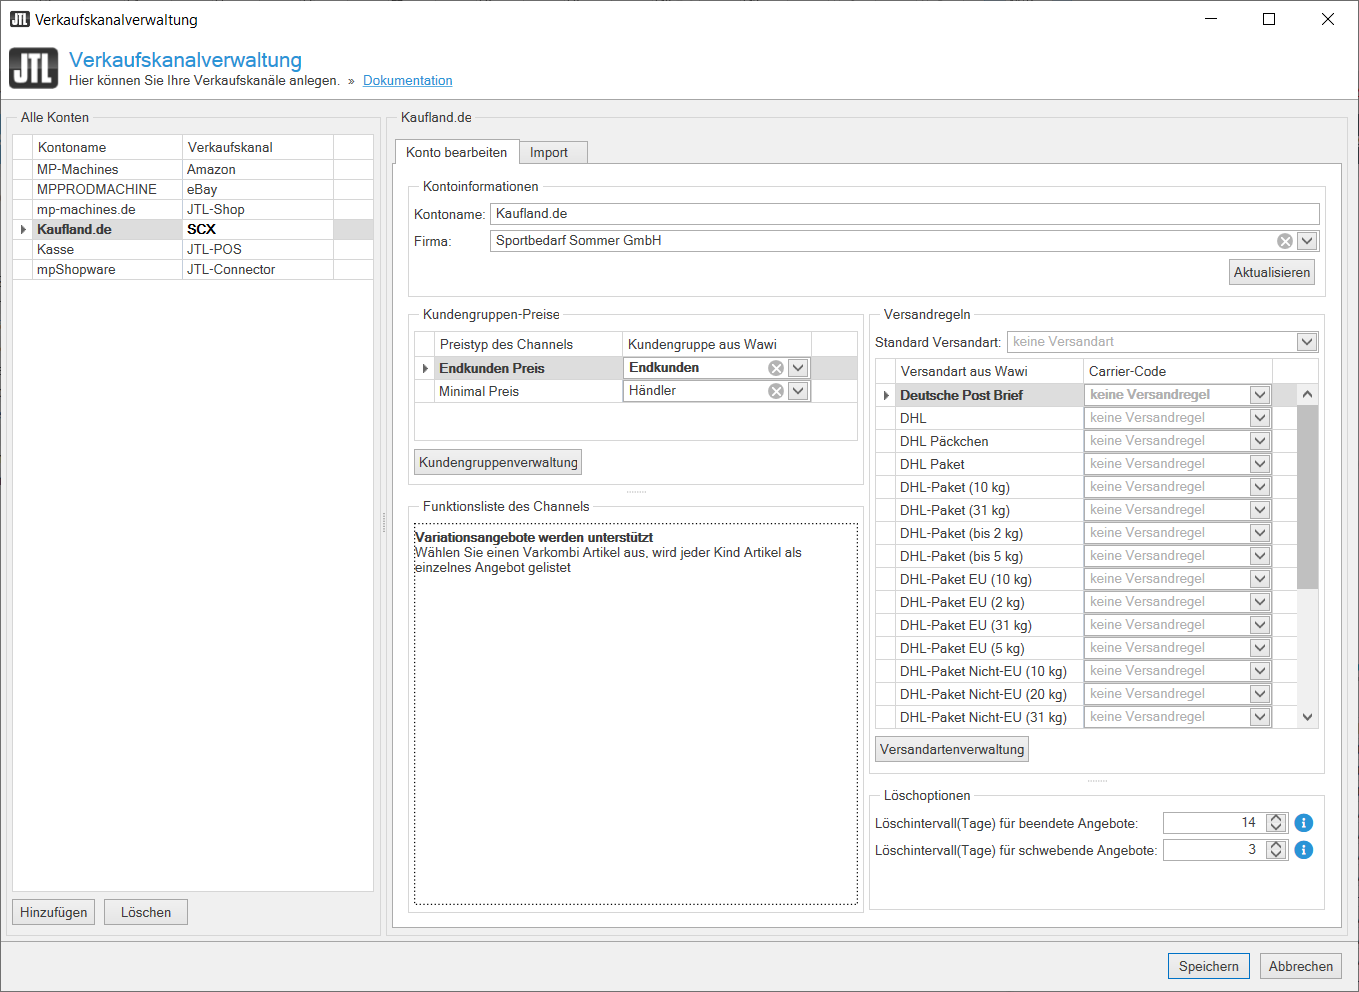This screenshot has width=1359, height=992.
Task: Select the Kasse account row
Action: pos(193,250)
